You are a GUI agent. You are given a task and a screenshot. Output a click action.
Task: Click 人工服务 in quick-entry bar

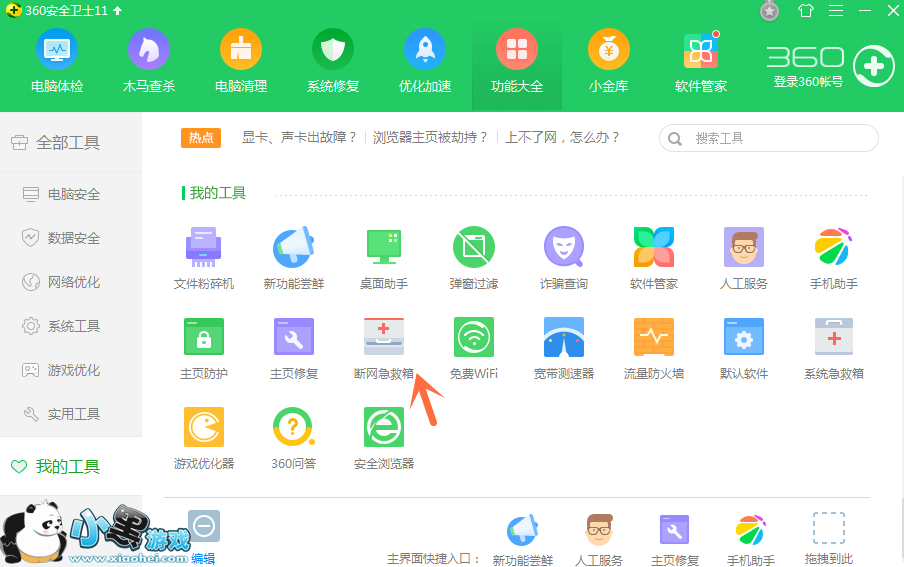pos(598,540)
